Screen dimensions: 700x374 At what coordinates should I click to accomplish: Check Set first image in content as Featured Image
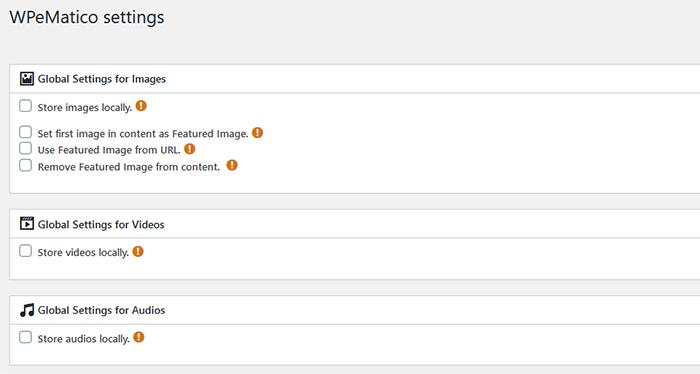point(25,132)
